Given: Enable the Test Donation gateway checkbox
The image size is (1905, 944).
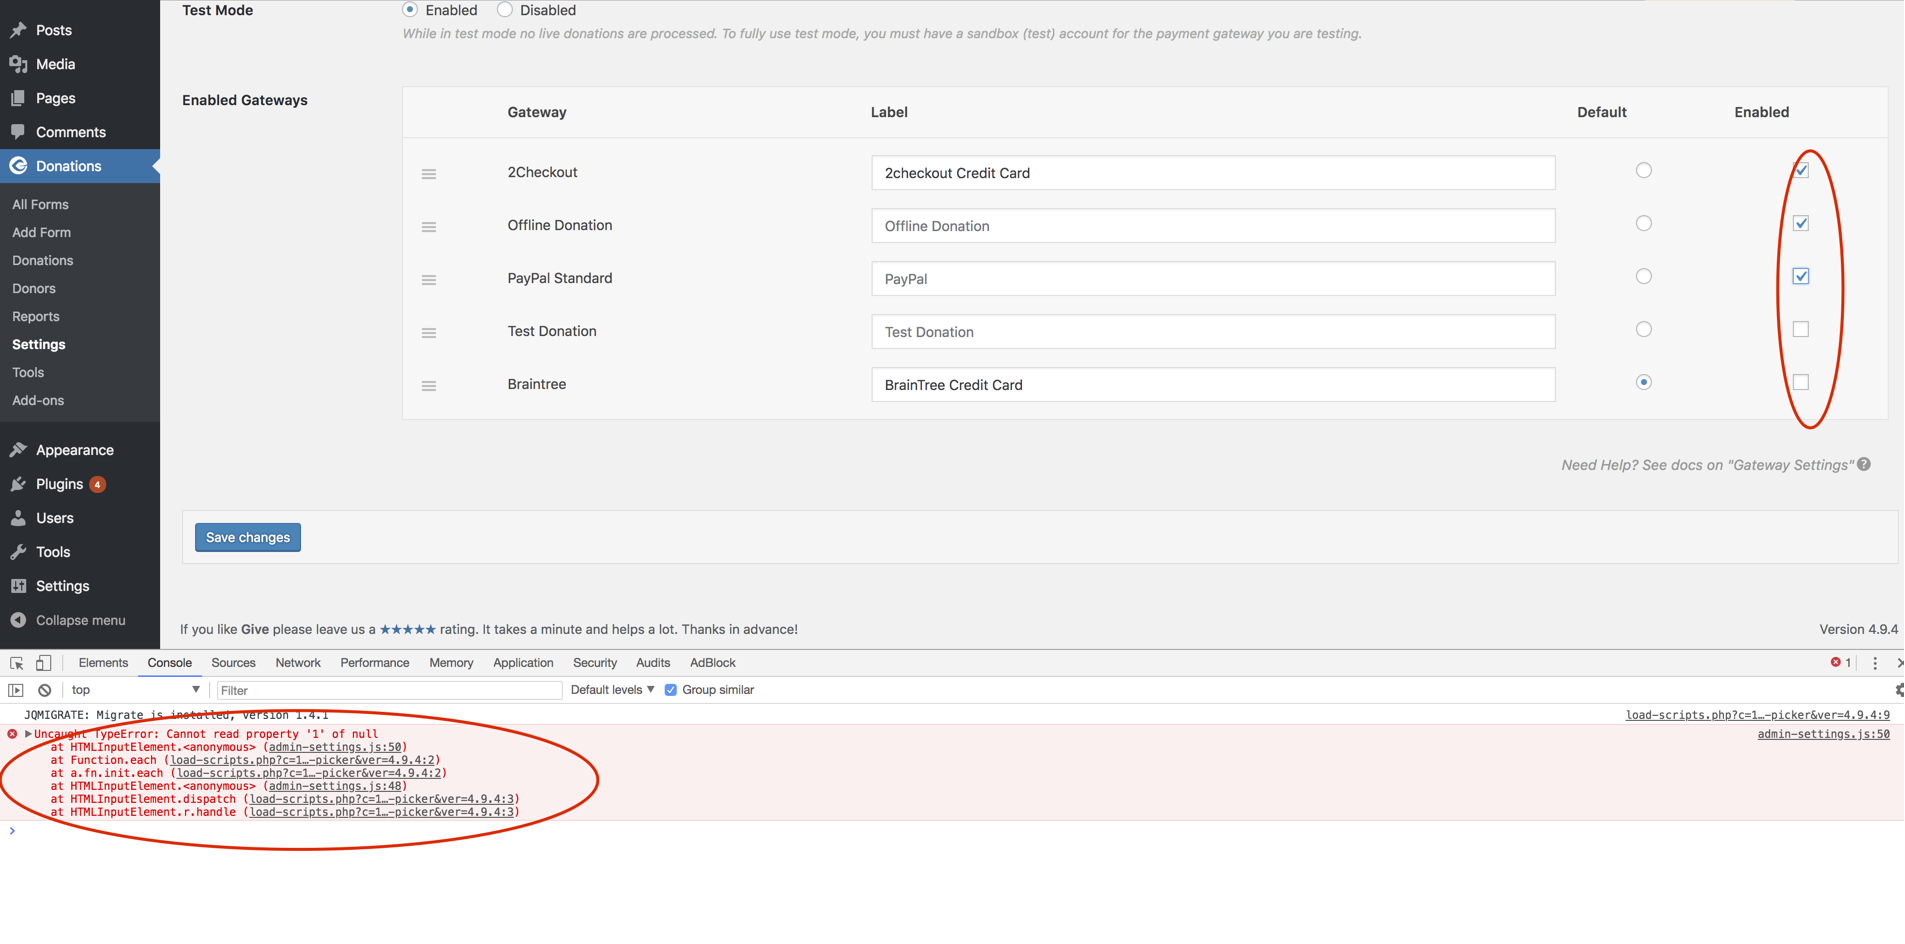Looking at the screenshot, I should tap(1801, 329).
